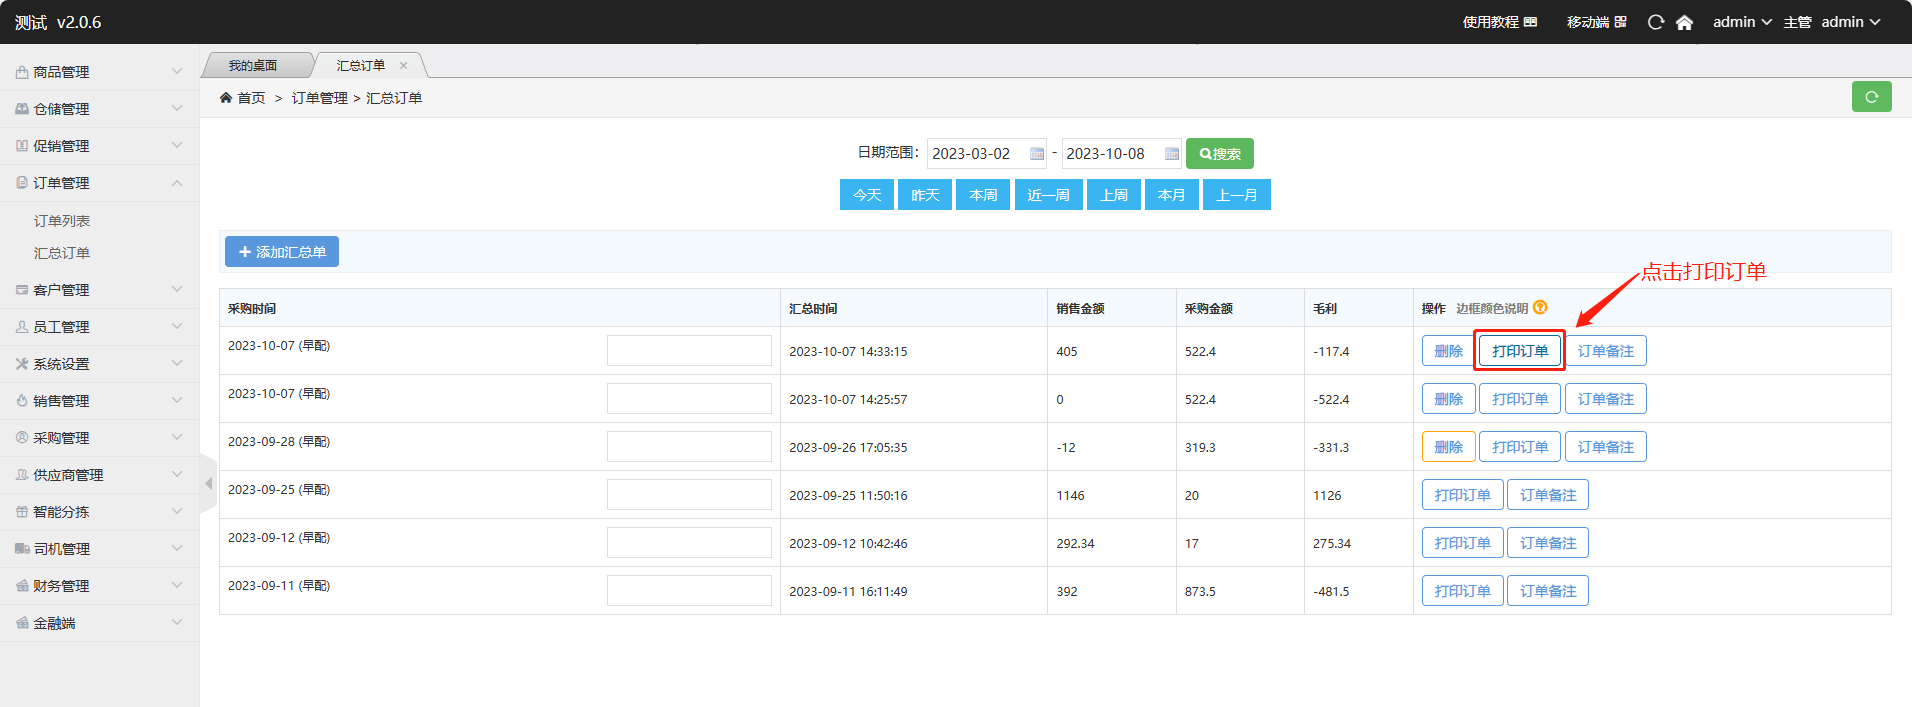Open the admin user dropdown
The image size is (1912, 707).
[x=1742, y=22]
